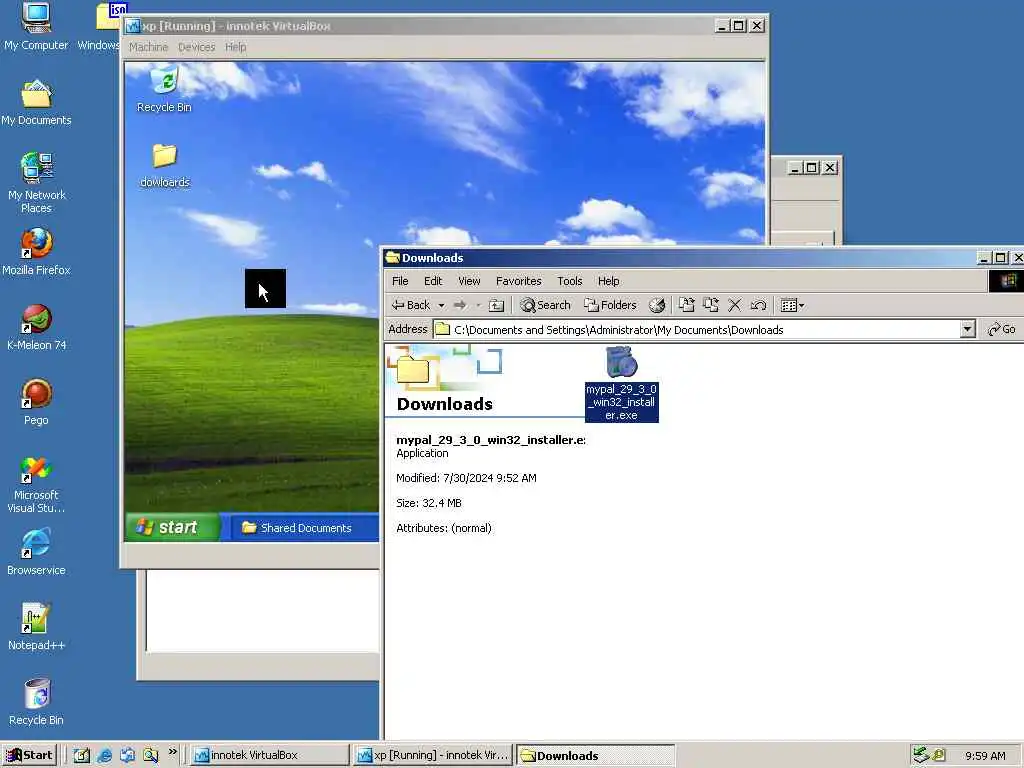The image size is (1024, 768).
Task: Select the My Computer desktop icon
Action: [36, 26]
